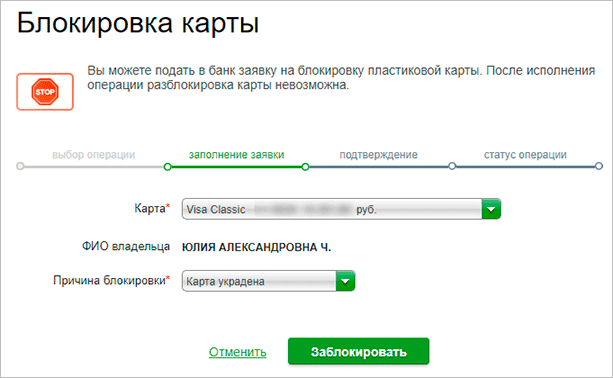Select the Visa Classic card field

(x=341, y=209)
